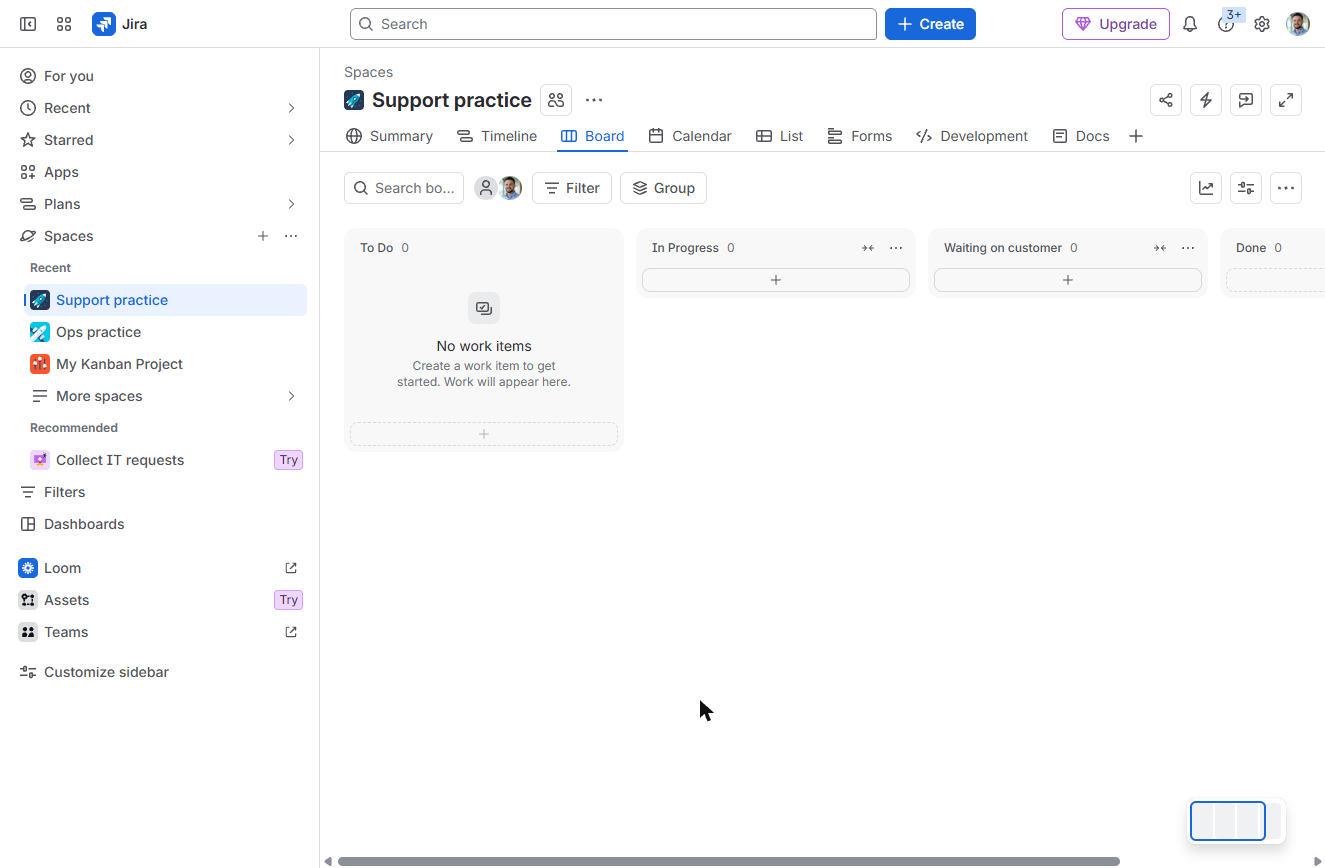1325x868 pixels.
Task: Click the Jira logo icon
Action: point(104,24)
